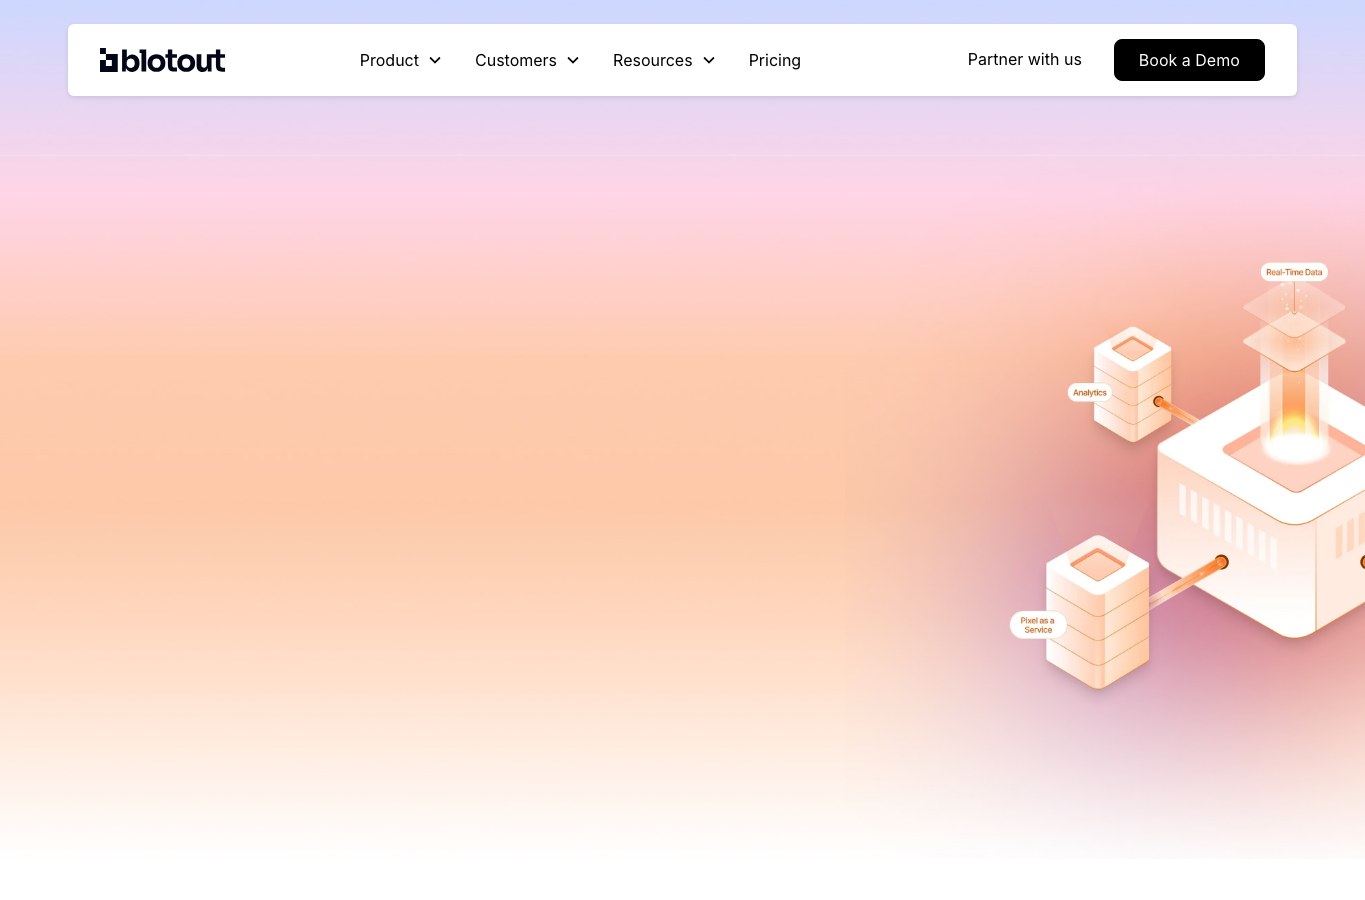Go to the Pricing page
Screen dimensions: 1365x900
point(774,60)
